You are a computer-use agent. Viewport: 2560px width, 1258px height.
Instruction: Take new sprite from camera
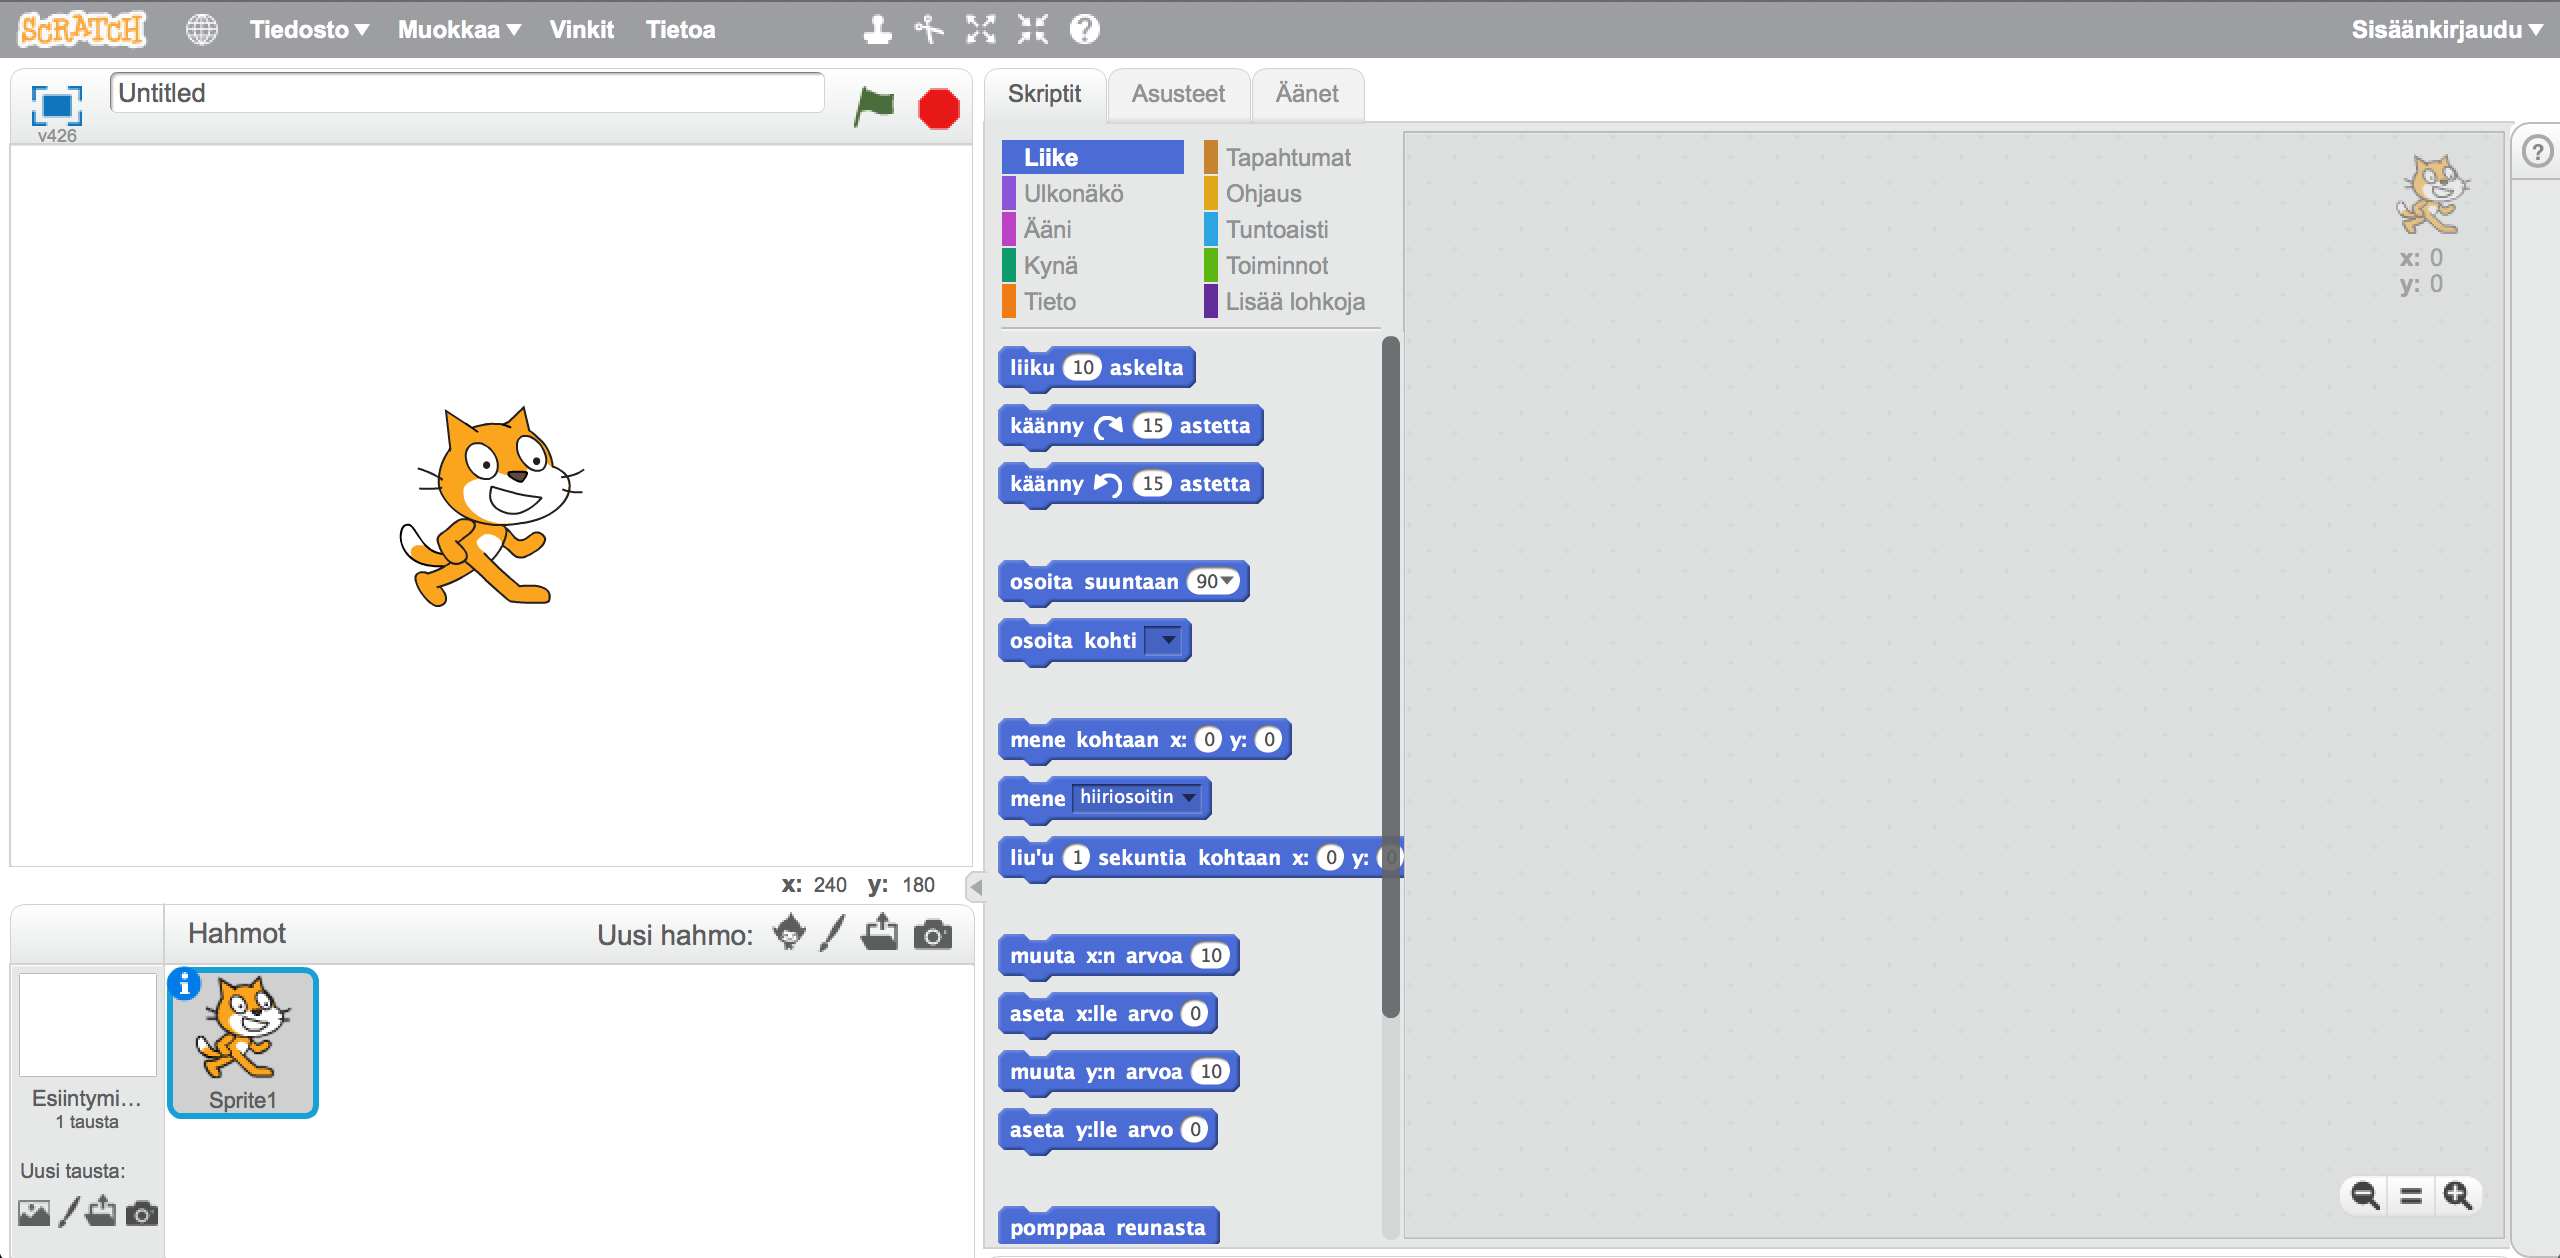coord(932,935)
